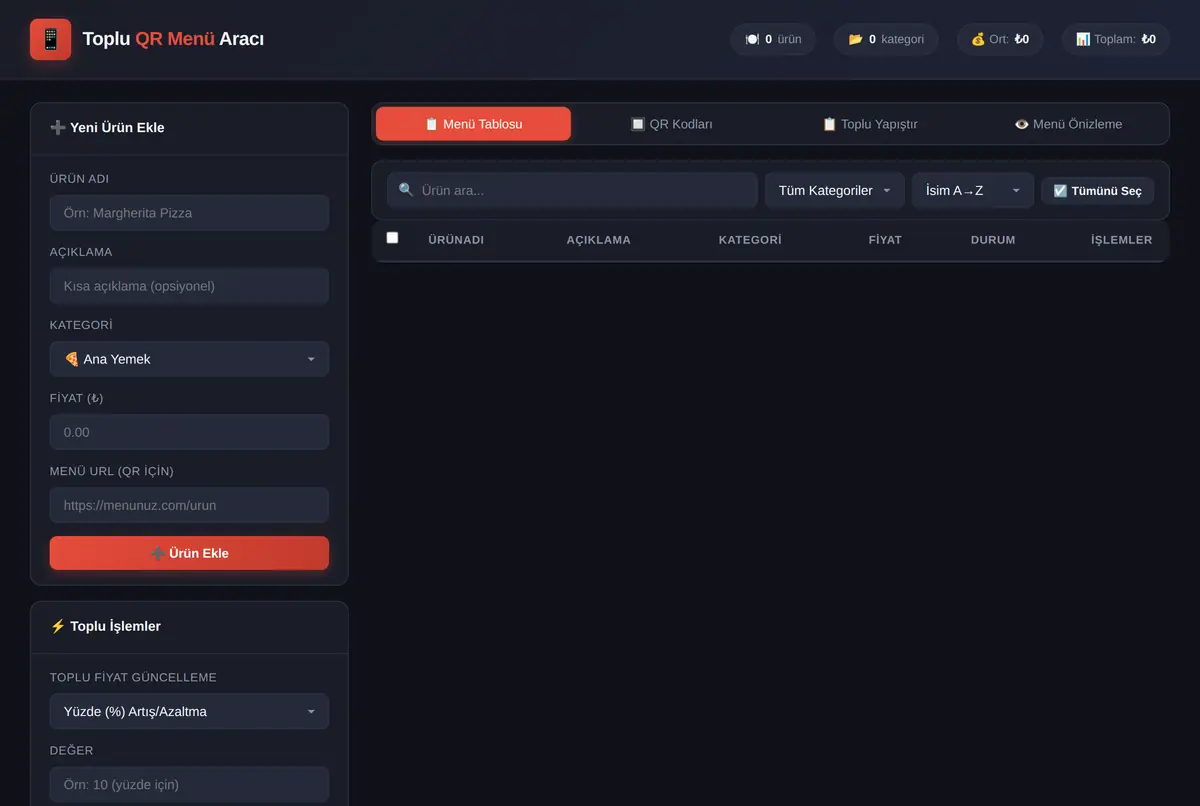Viewport: 1200px width, 806px height.
Task: Click the Tümünü Seç button
Action: (x=1097, y=190)
